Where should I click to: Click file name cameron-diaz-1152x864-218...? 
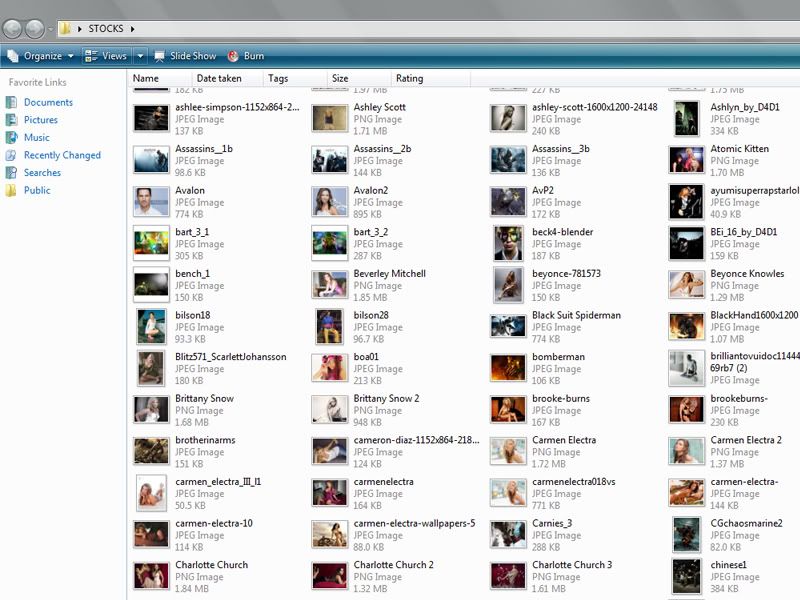[416, 440]
